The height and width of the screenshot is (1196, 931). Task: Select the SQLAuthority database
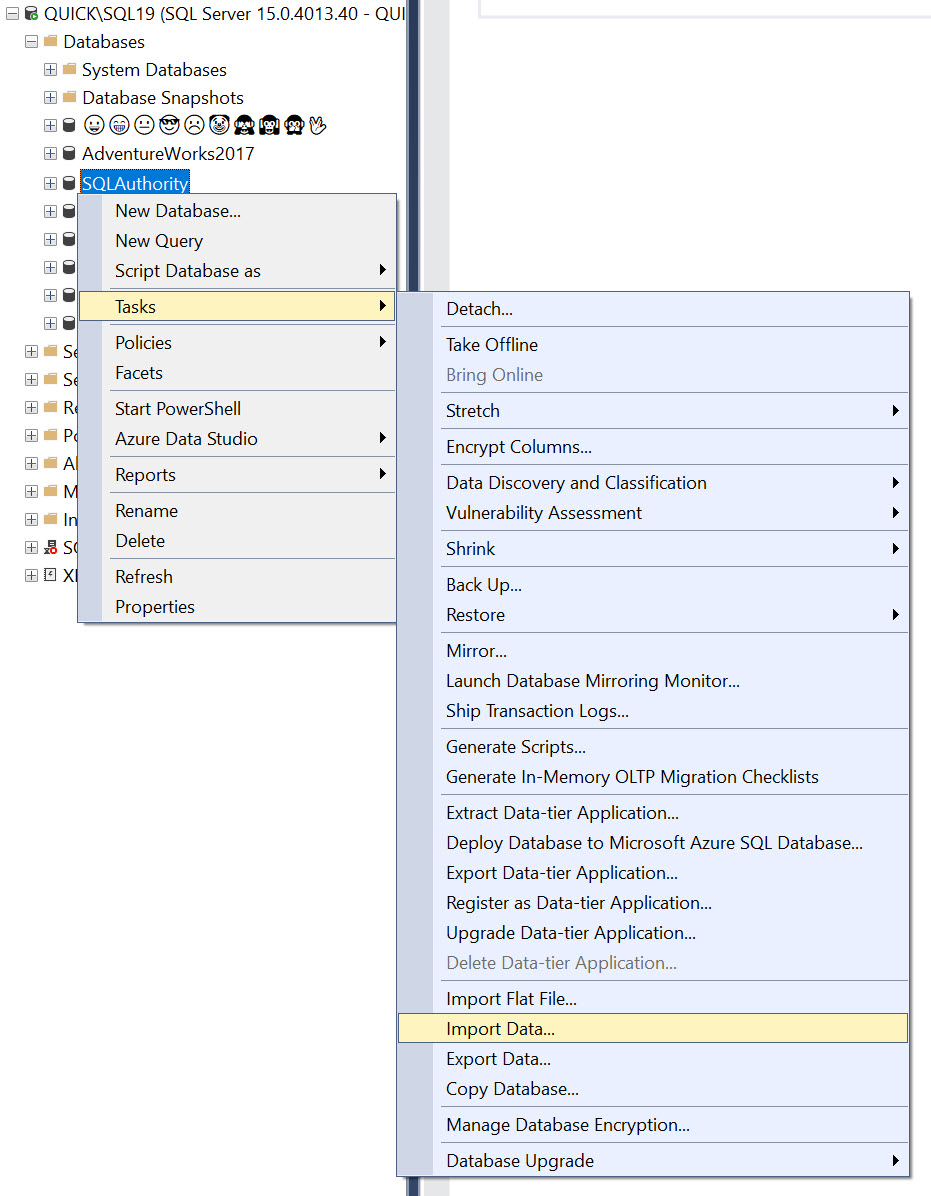[135, 183]
